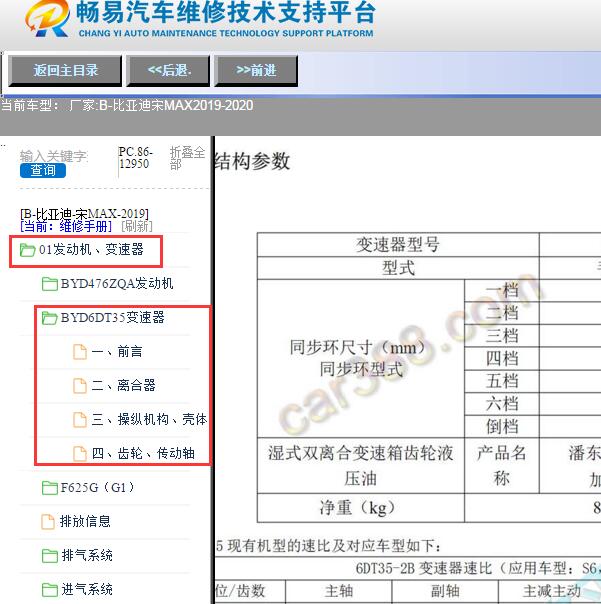Screen dimensions: 601x604
Task: Click the 变速器型号 table cell
Action: point(398,245)
